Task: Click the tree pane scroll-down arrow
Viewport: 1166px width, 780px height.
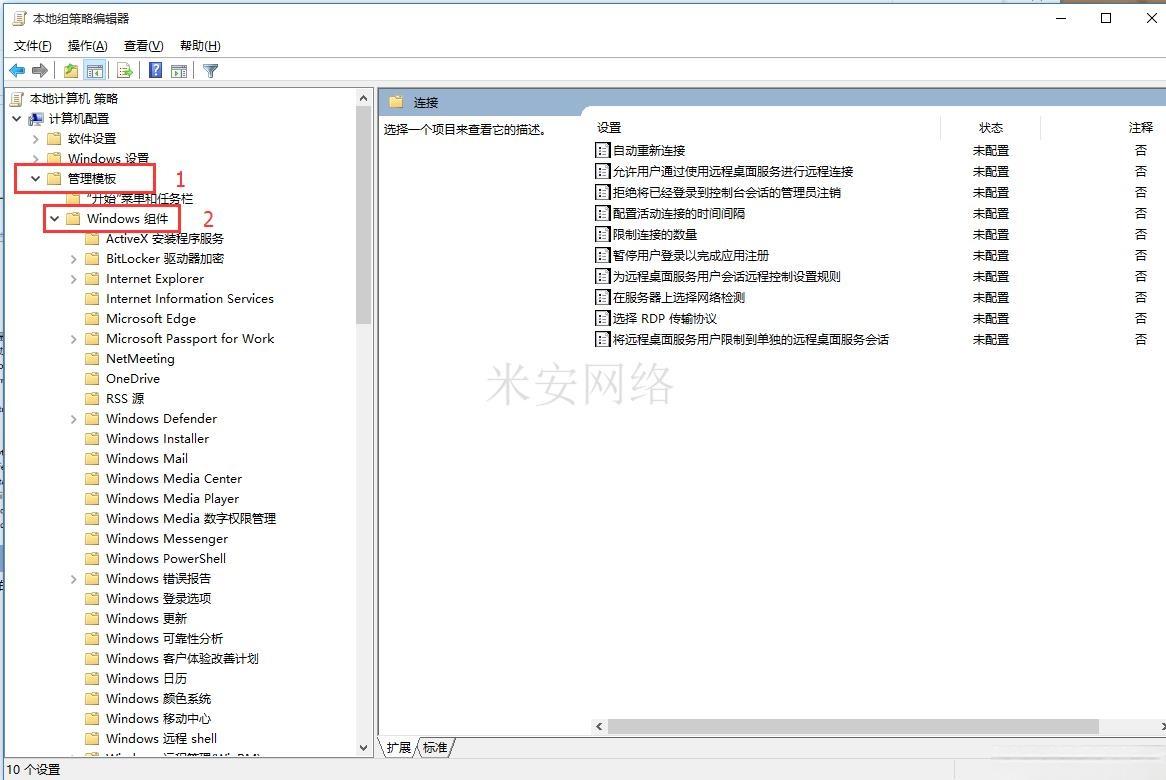Action: tap(363, 748)
